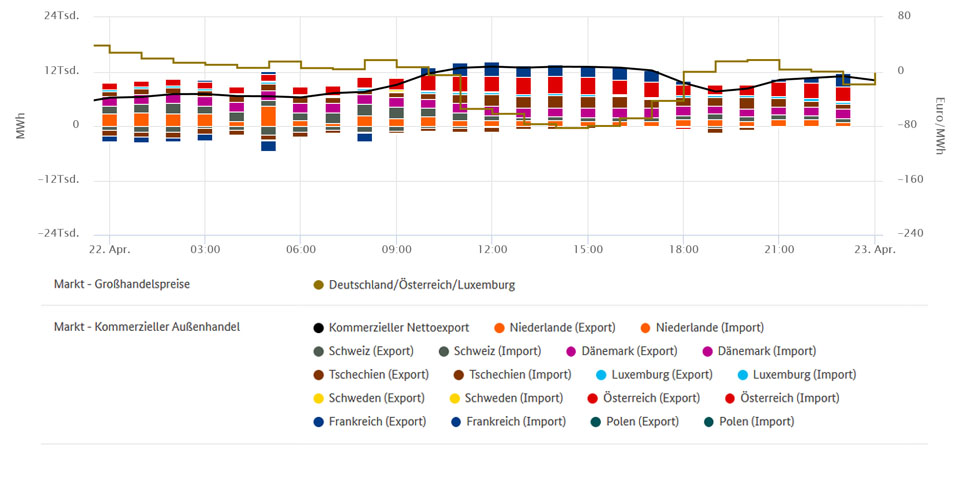This screenshot has width=960, height=500.
Task: Click the −160 right axis value
Action: click(x=910, y=179)
